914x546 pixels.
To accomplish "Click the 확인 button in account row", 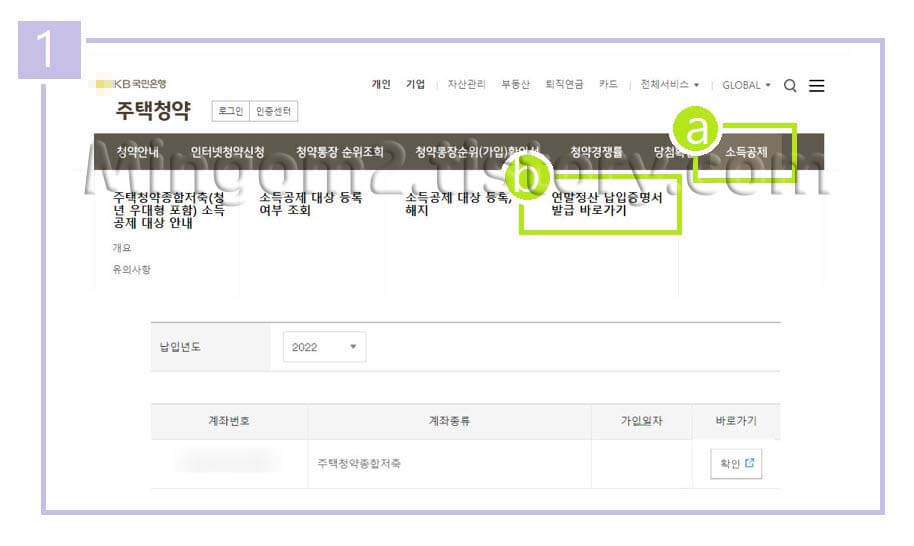I will [736, 463].
